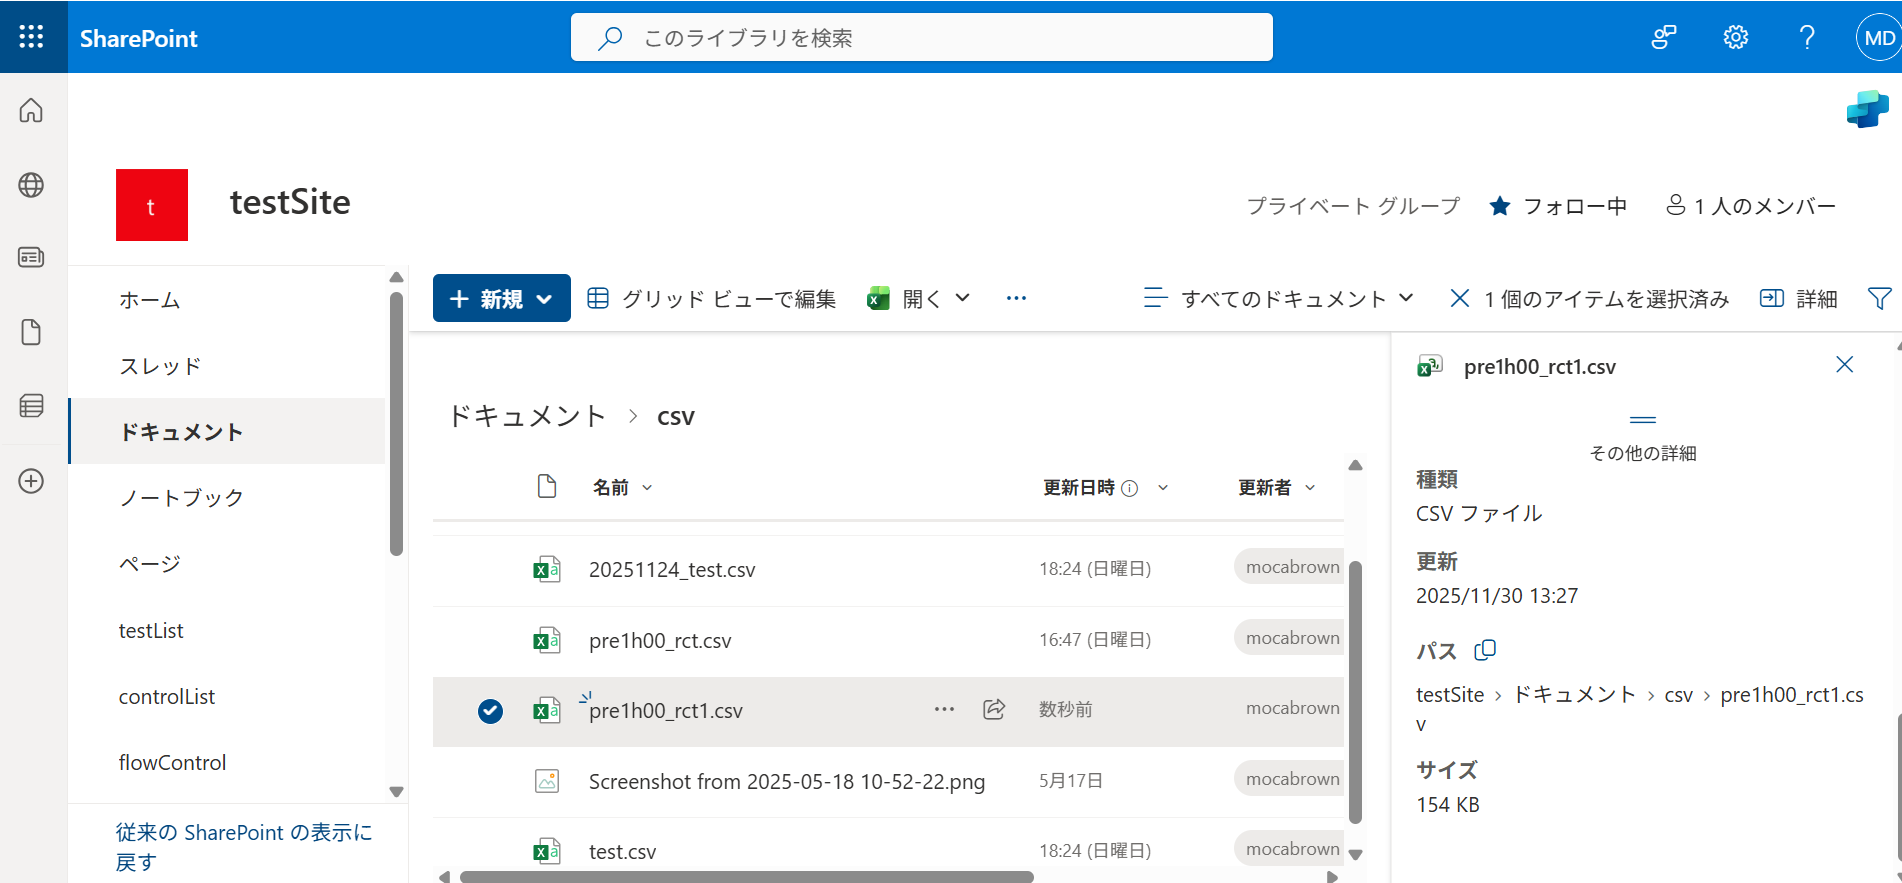
Task: Click the file list horizontal scrollbar
Action: click(x=746, y=877)
